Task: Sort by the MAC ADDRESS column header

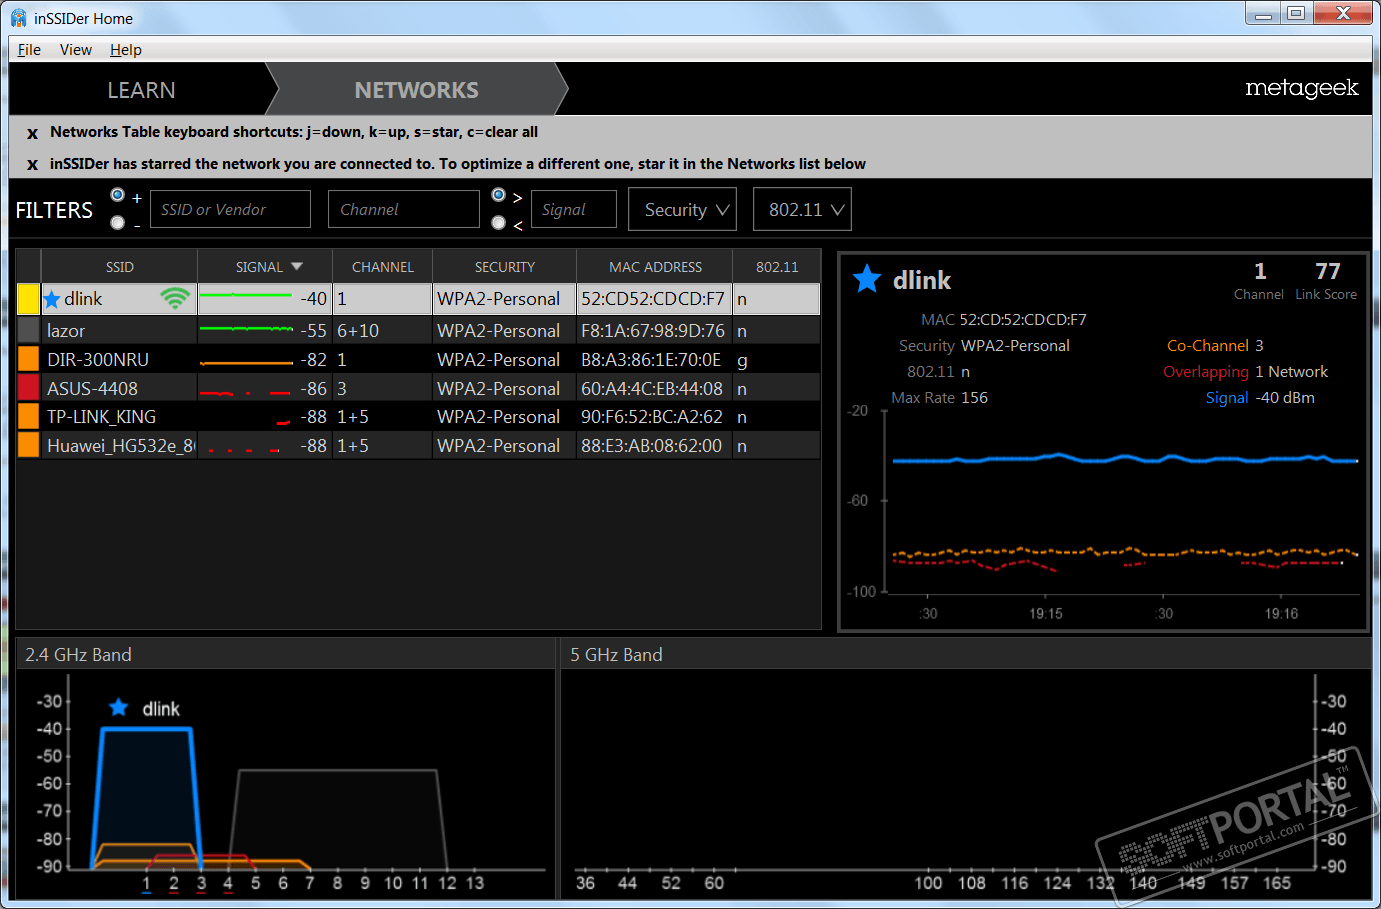Action: (x=655, y=267)
